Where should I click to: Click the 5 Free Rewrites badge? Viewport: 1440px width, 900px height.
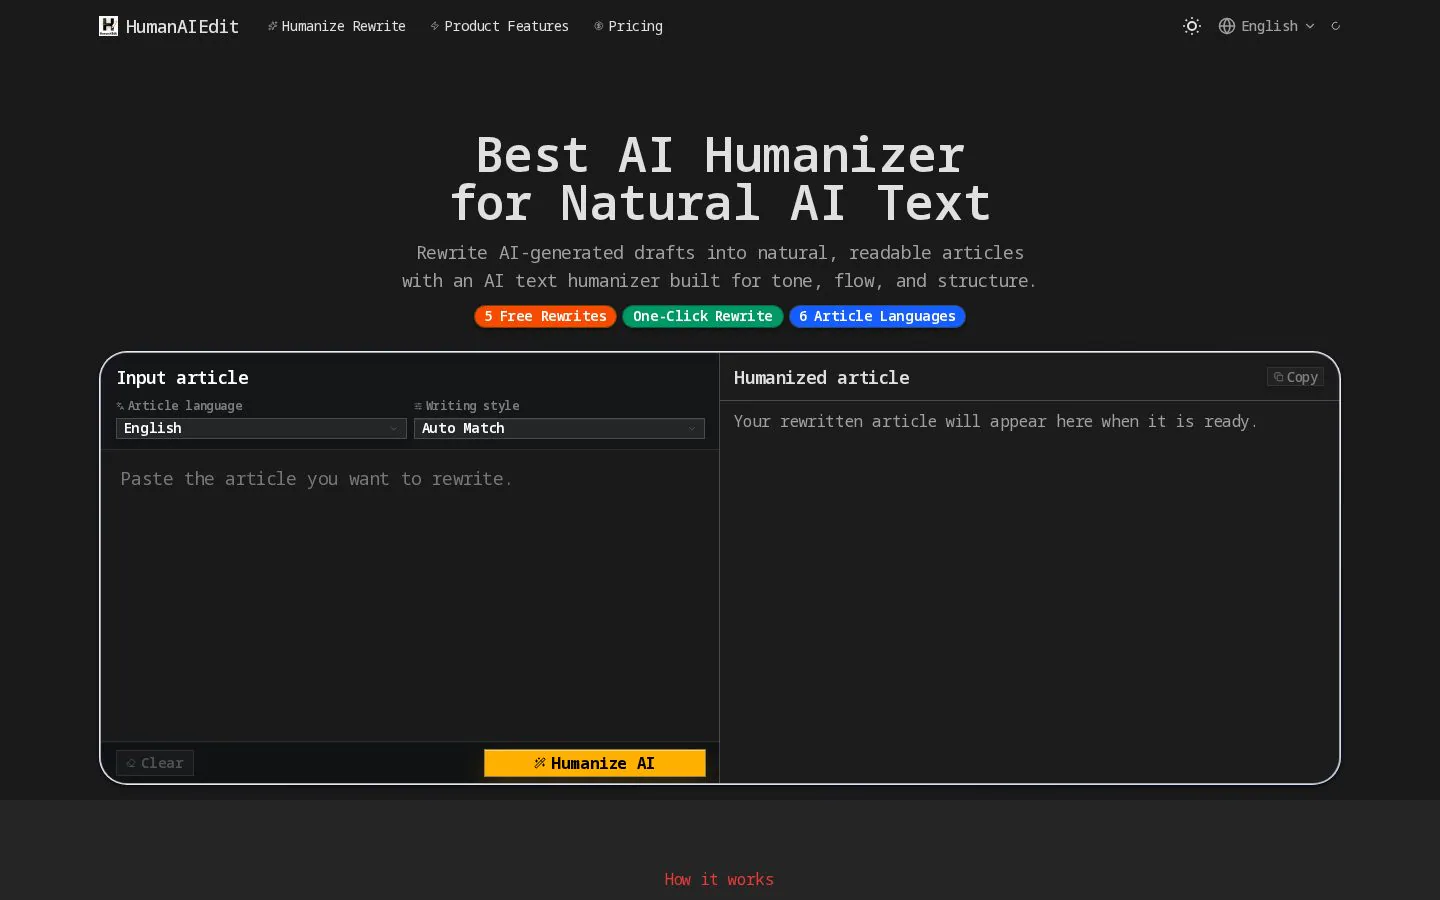545,316
